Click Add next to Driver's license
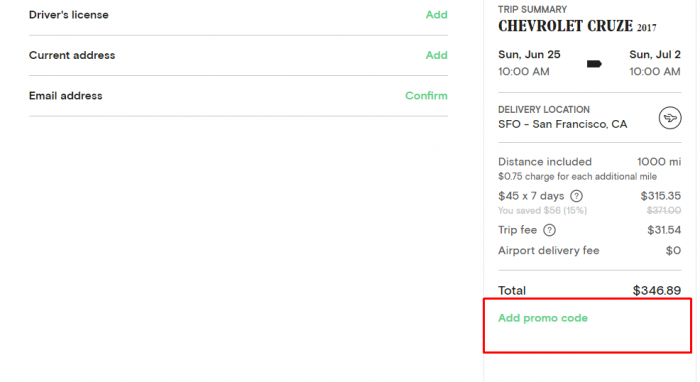 (x=436, y=15)
